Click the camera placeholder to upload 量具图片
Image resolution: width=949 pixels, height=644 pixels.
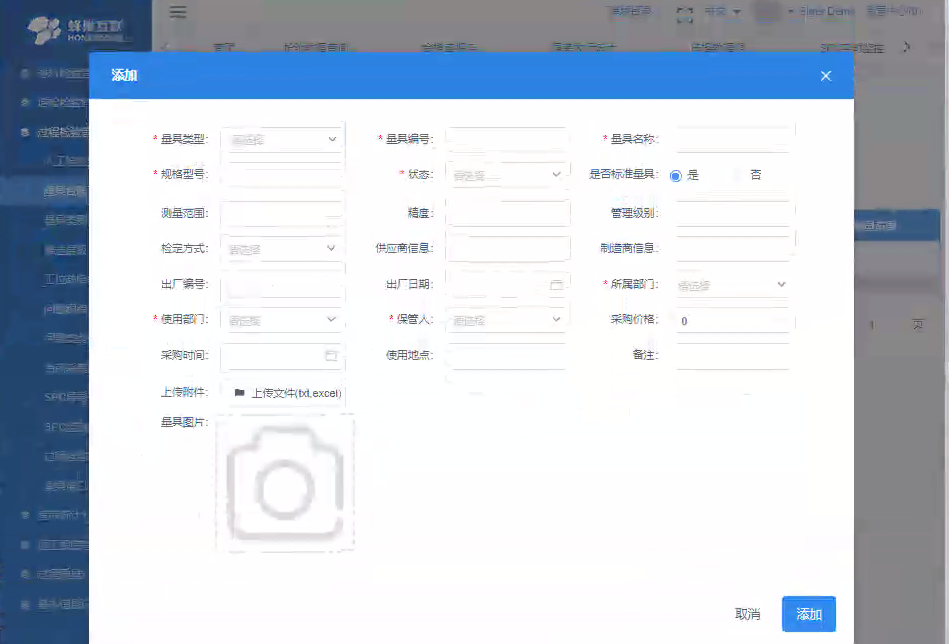pyautogui.click(x=285, y=483)
